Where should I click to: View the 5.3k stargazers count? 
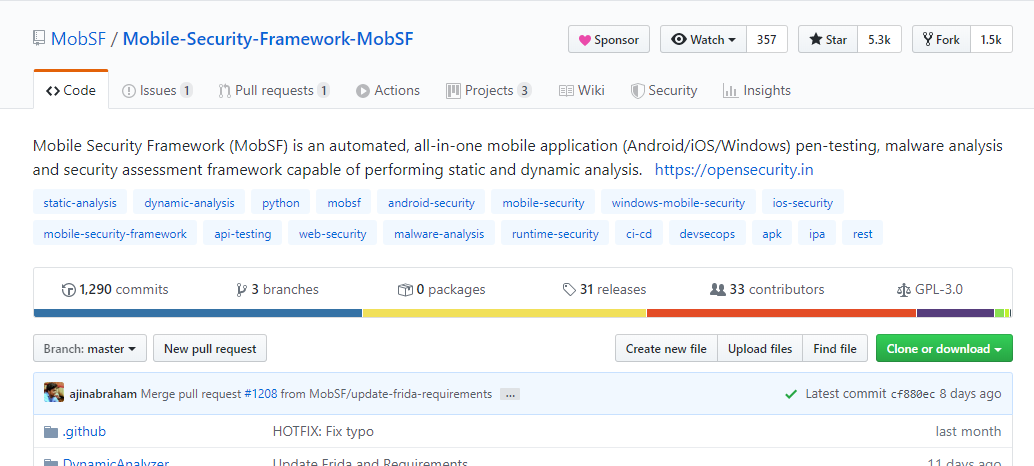click(x=879, y=40)
